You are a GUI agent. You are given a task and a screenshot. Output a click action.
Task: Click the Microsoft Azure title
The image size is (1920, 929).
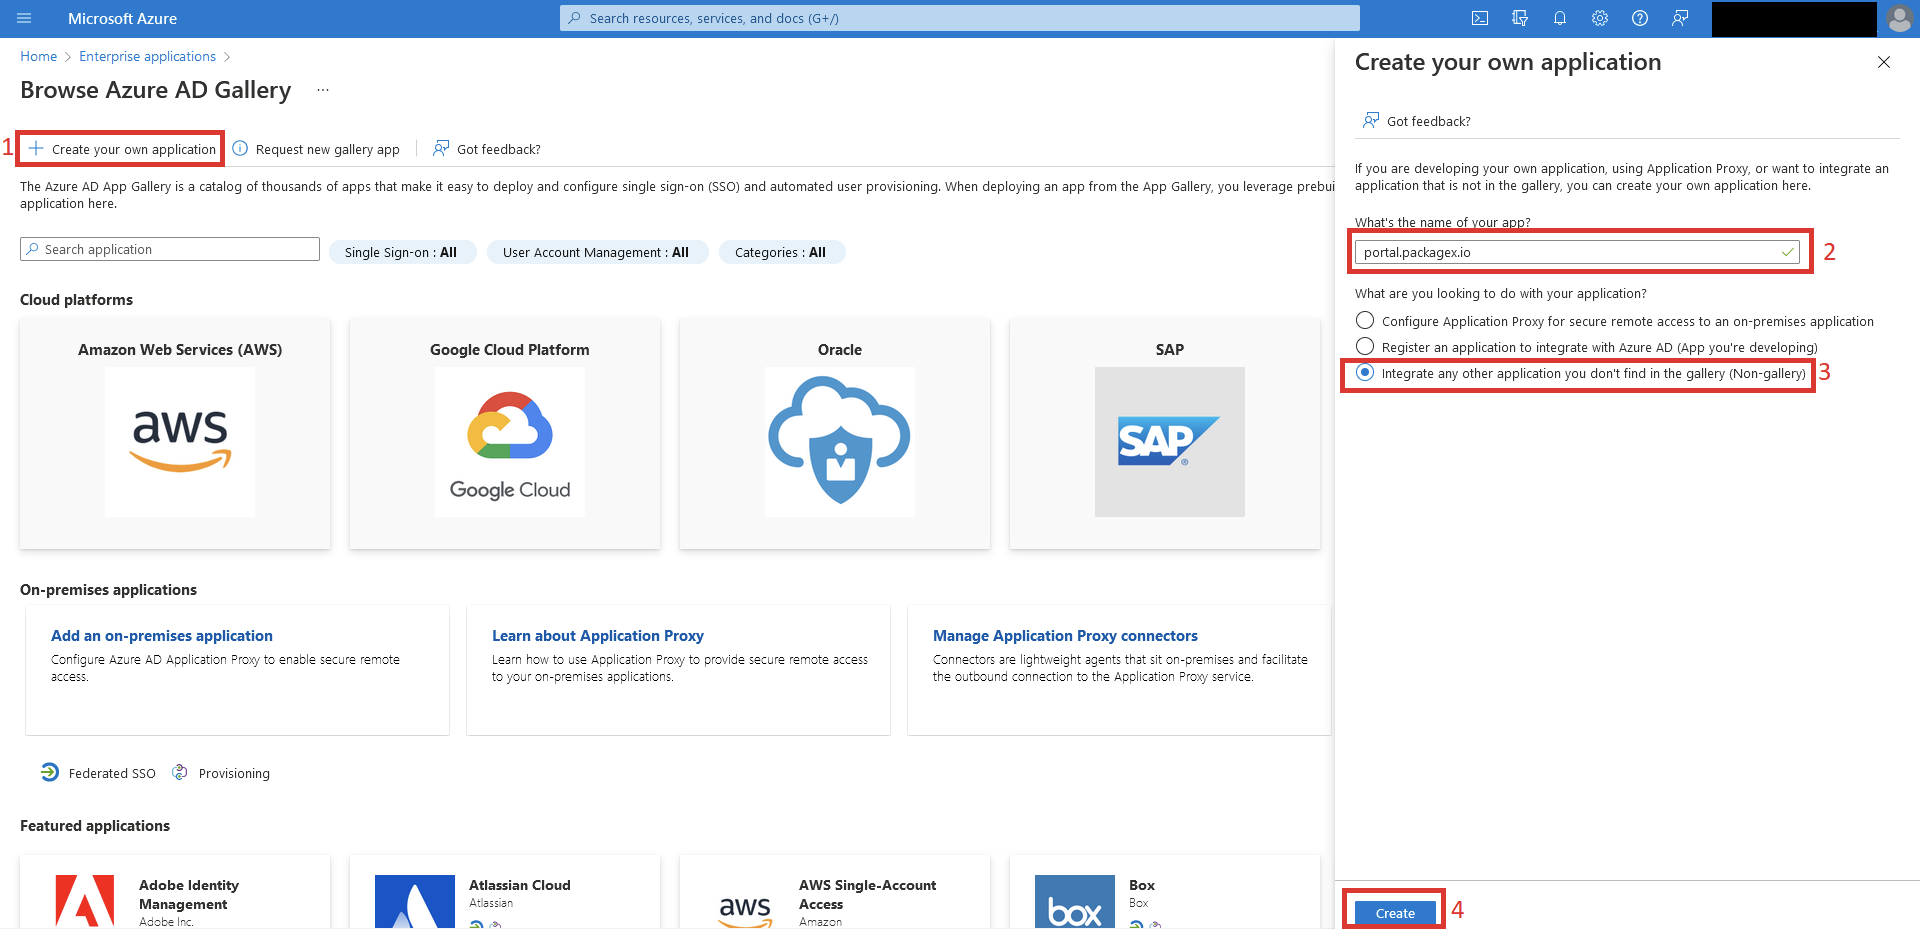pyautogui.click(x=122, y=18)
